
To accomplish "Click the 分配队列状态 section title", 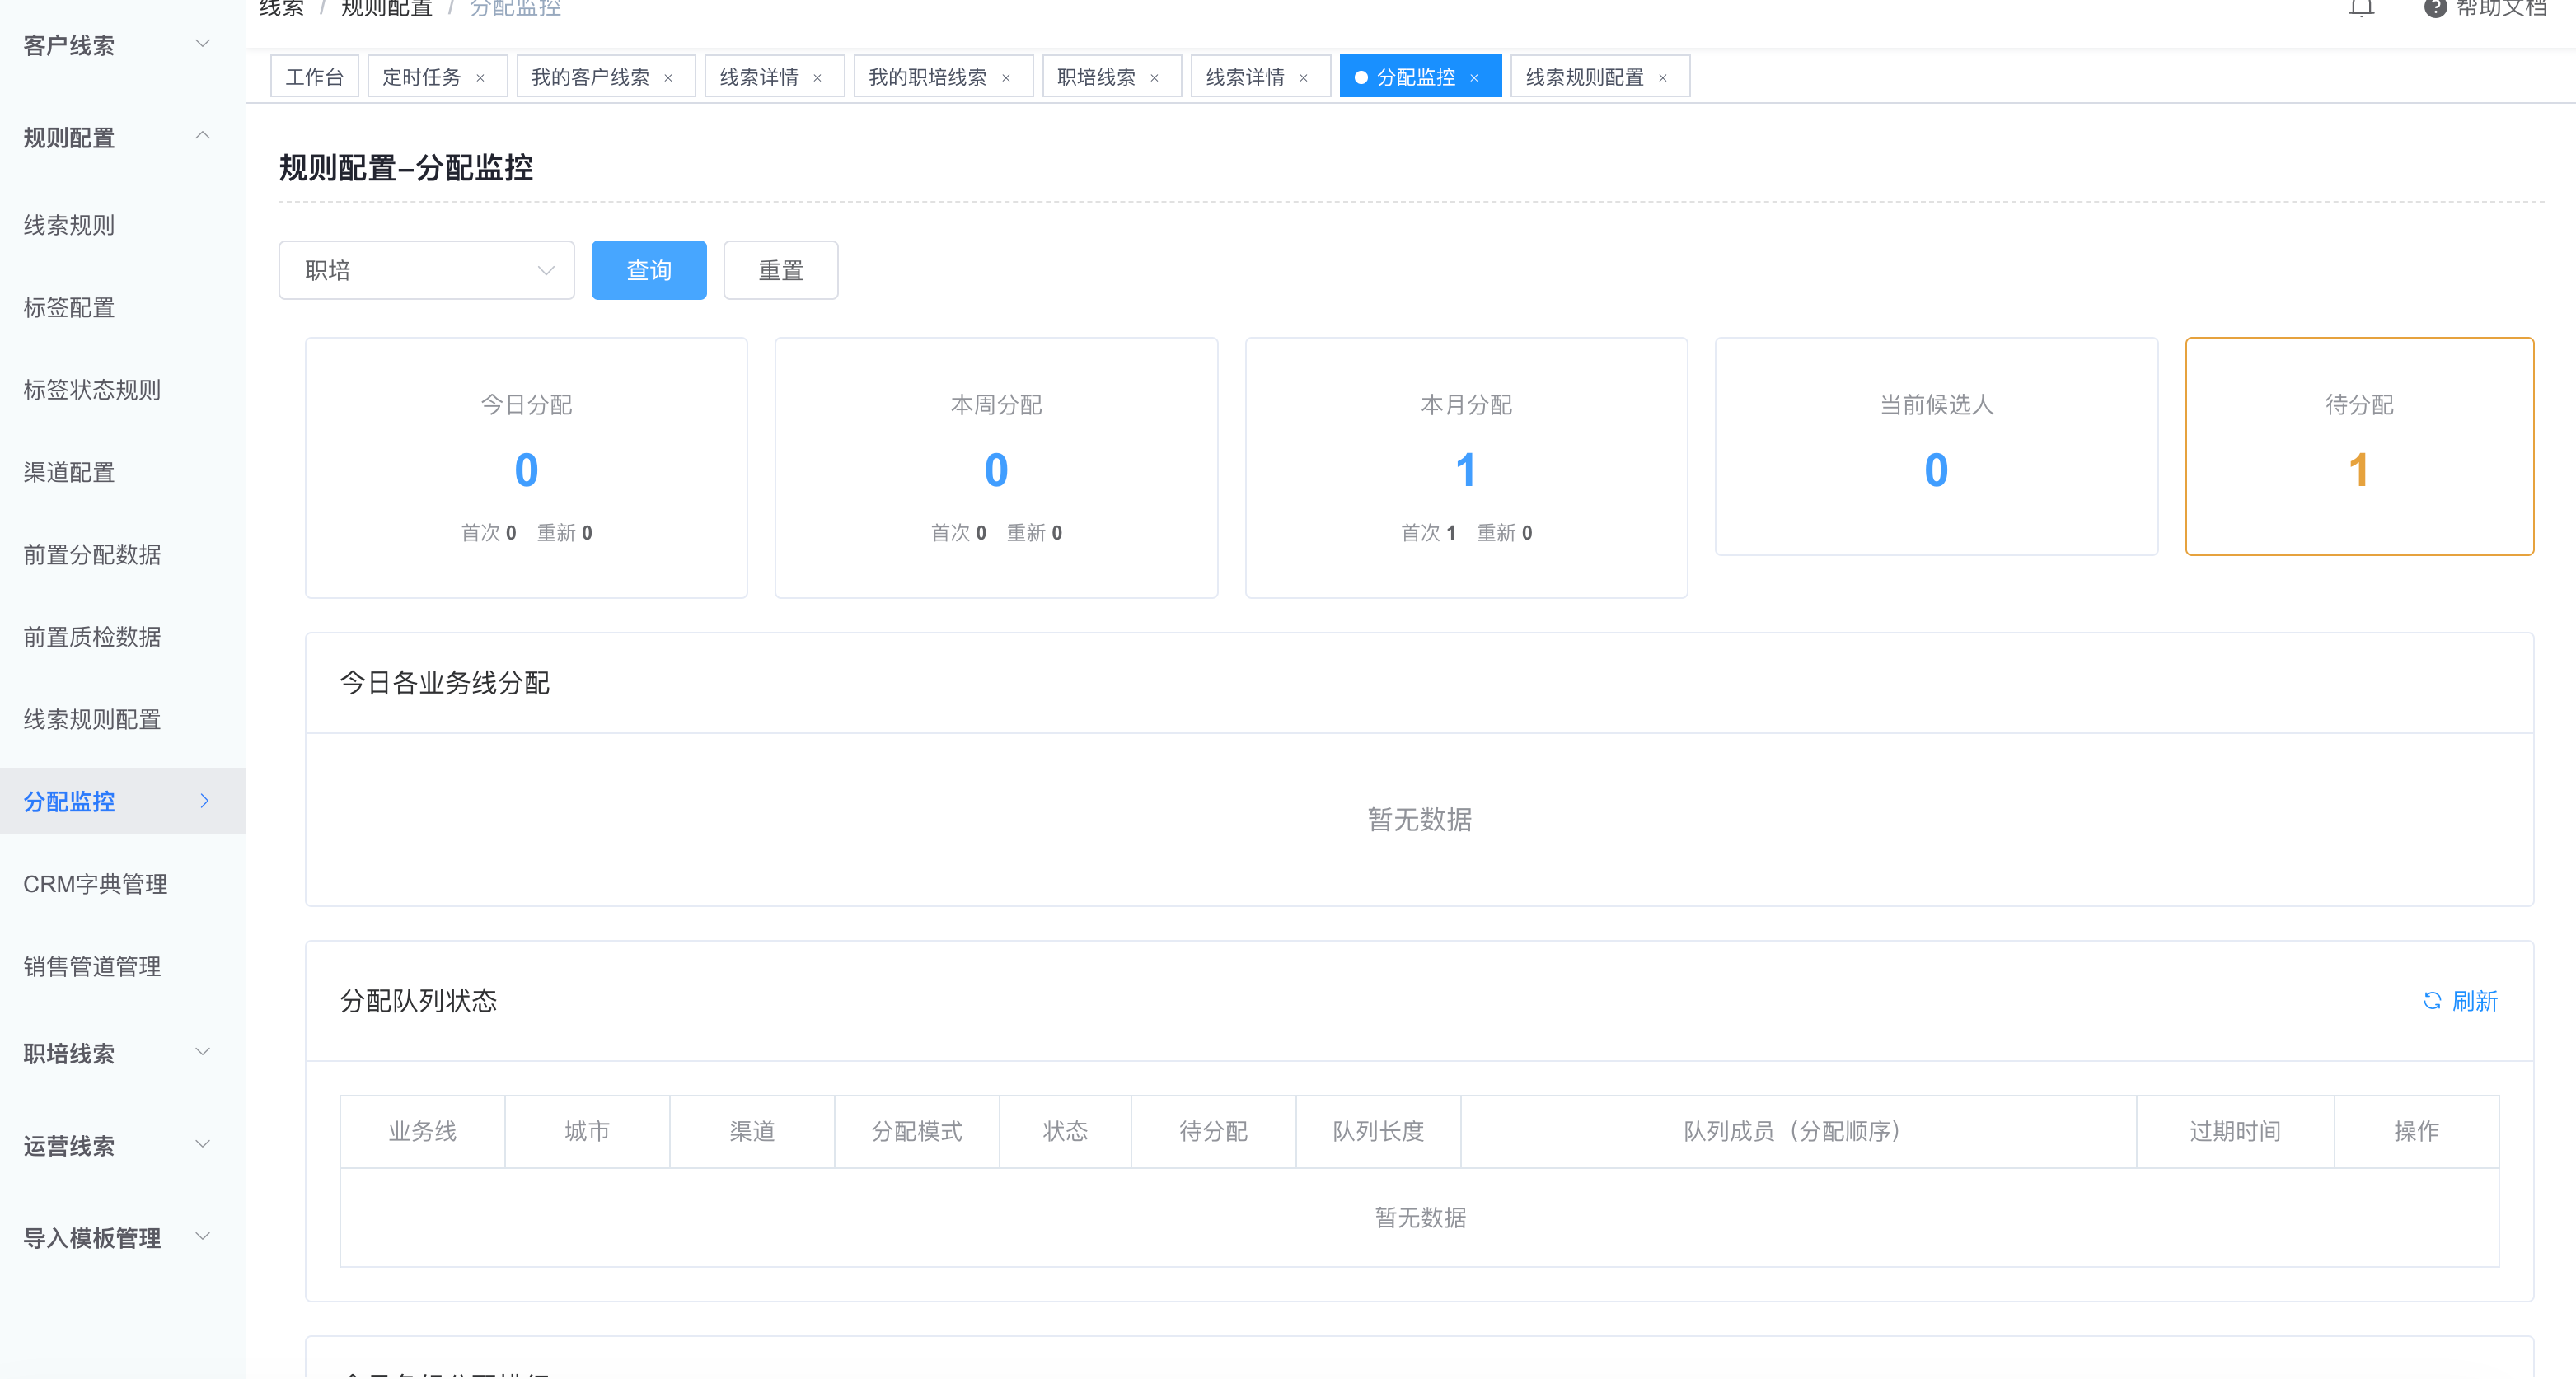I will (x=418, y=1001).
